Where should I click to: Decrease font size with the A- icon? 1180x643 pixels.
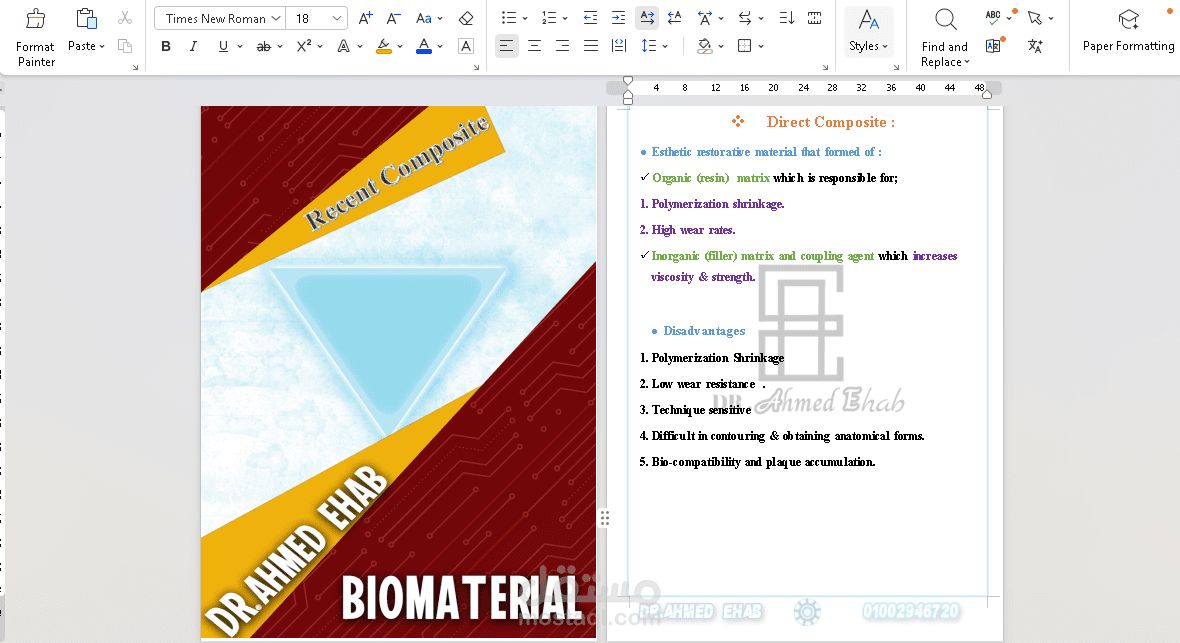[394, 18]
